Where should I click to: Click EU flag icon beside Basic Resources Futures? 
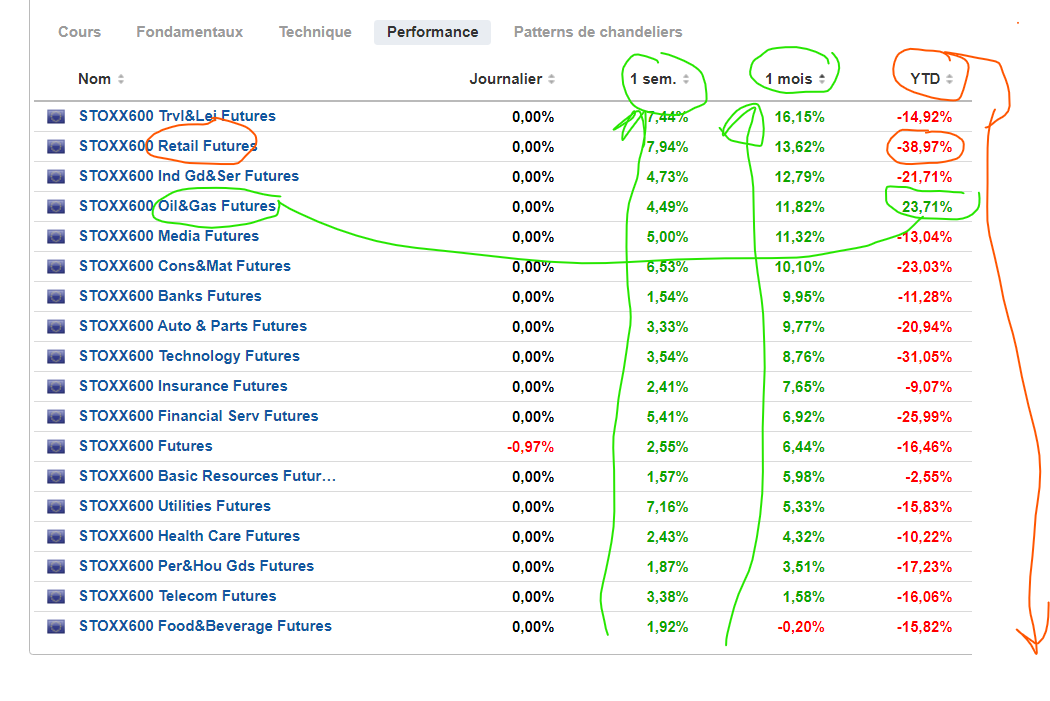56,477
